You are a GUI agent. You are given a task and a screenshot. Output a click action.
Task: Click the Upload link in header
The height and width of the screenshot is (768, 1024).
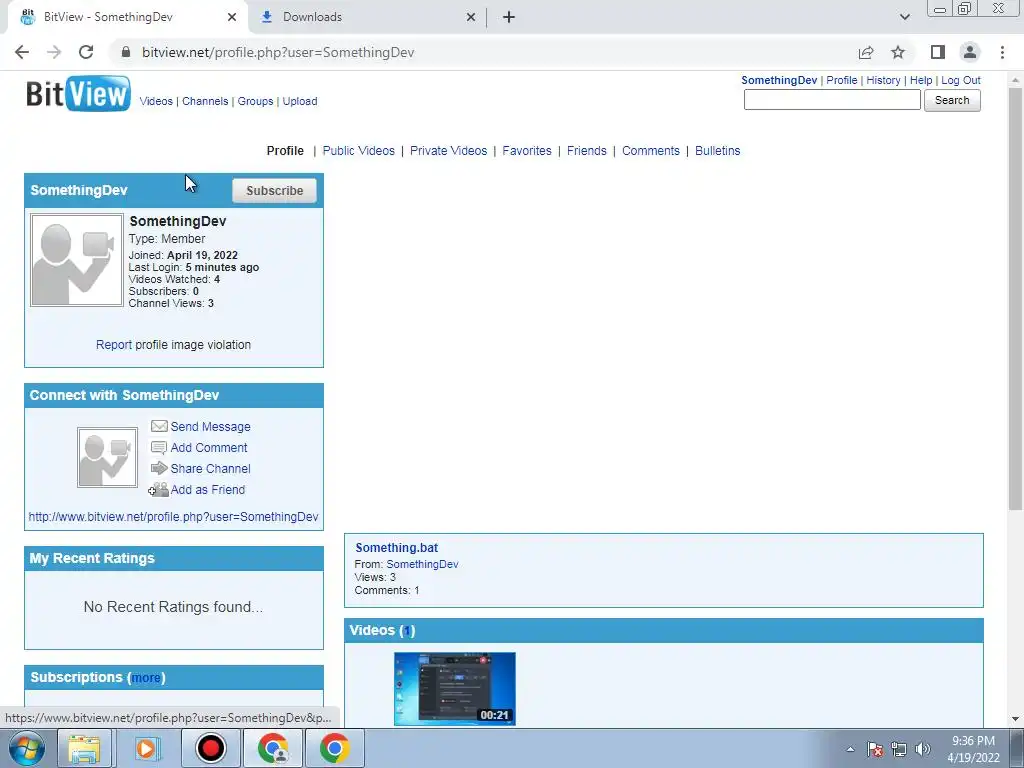(x=300, y=101)
